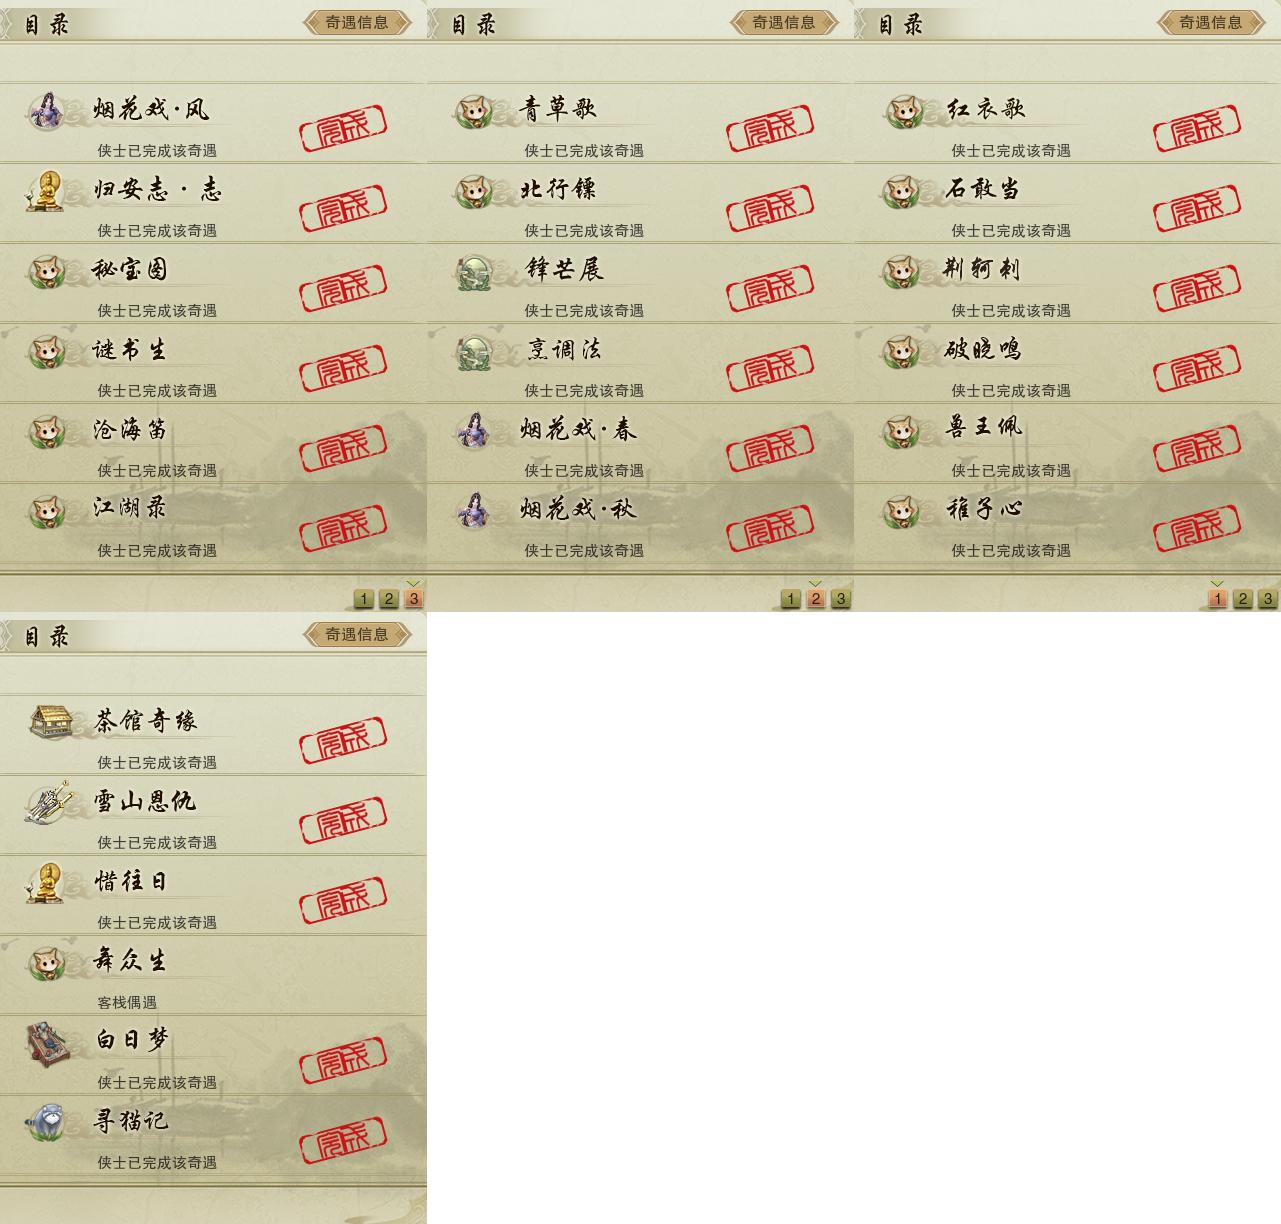Click 奇遇信息 button above 茶馆奇缘

(x=357, y=634)
